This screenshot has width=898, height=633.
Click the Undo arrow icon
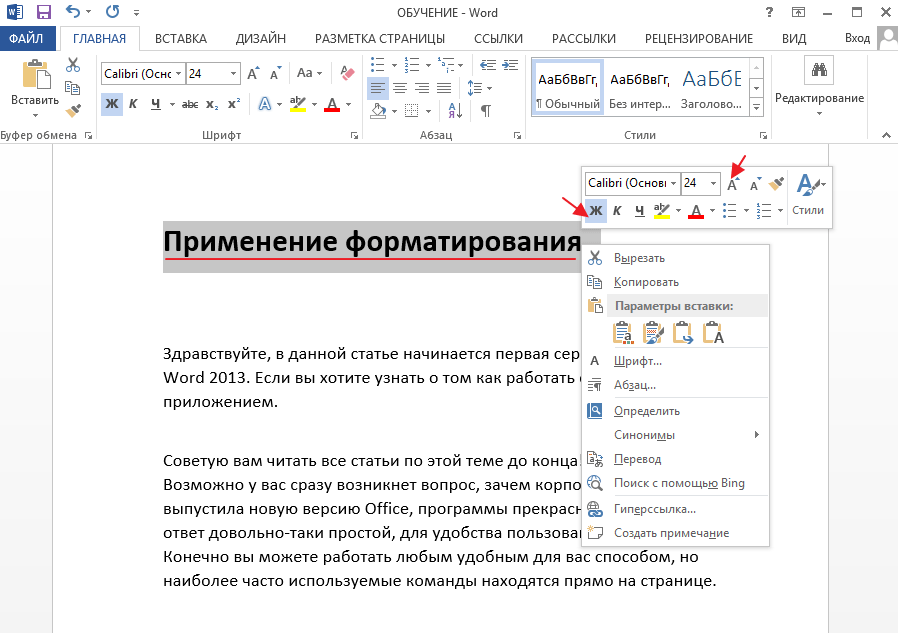tap(73, 11)
